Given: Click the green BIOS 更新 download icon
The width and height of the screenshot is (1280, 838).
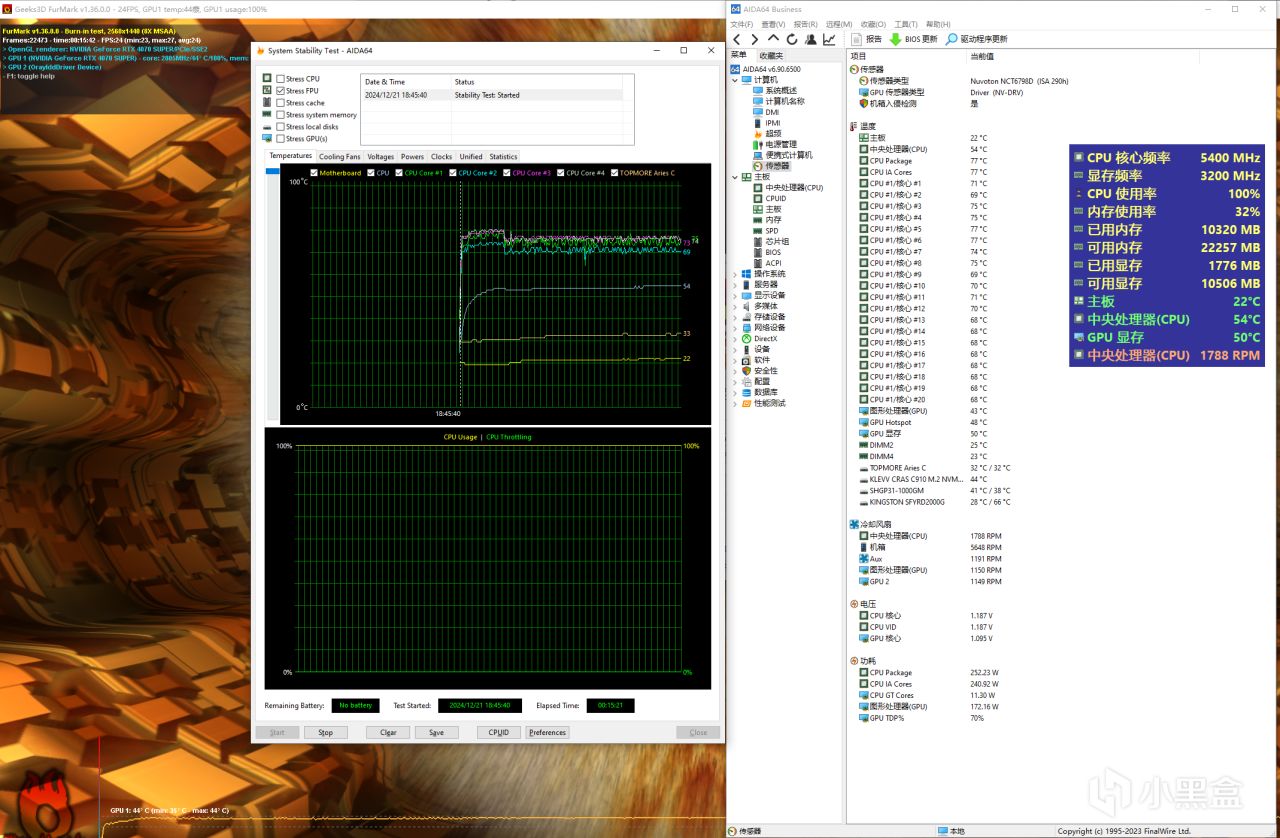Looking at the screenshot, I should [895, 39].
